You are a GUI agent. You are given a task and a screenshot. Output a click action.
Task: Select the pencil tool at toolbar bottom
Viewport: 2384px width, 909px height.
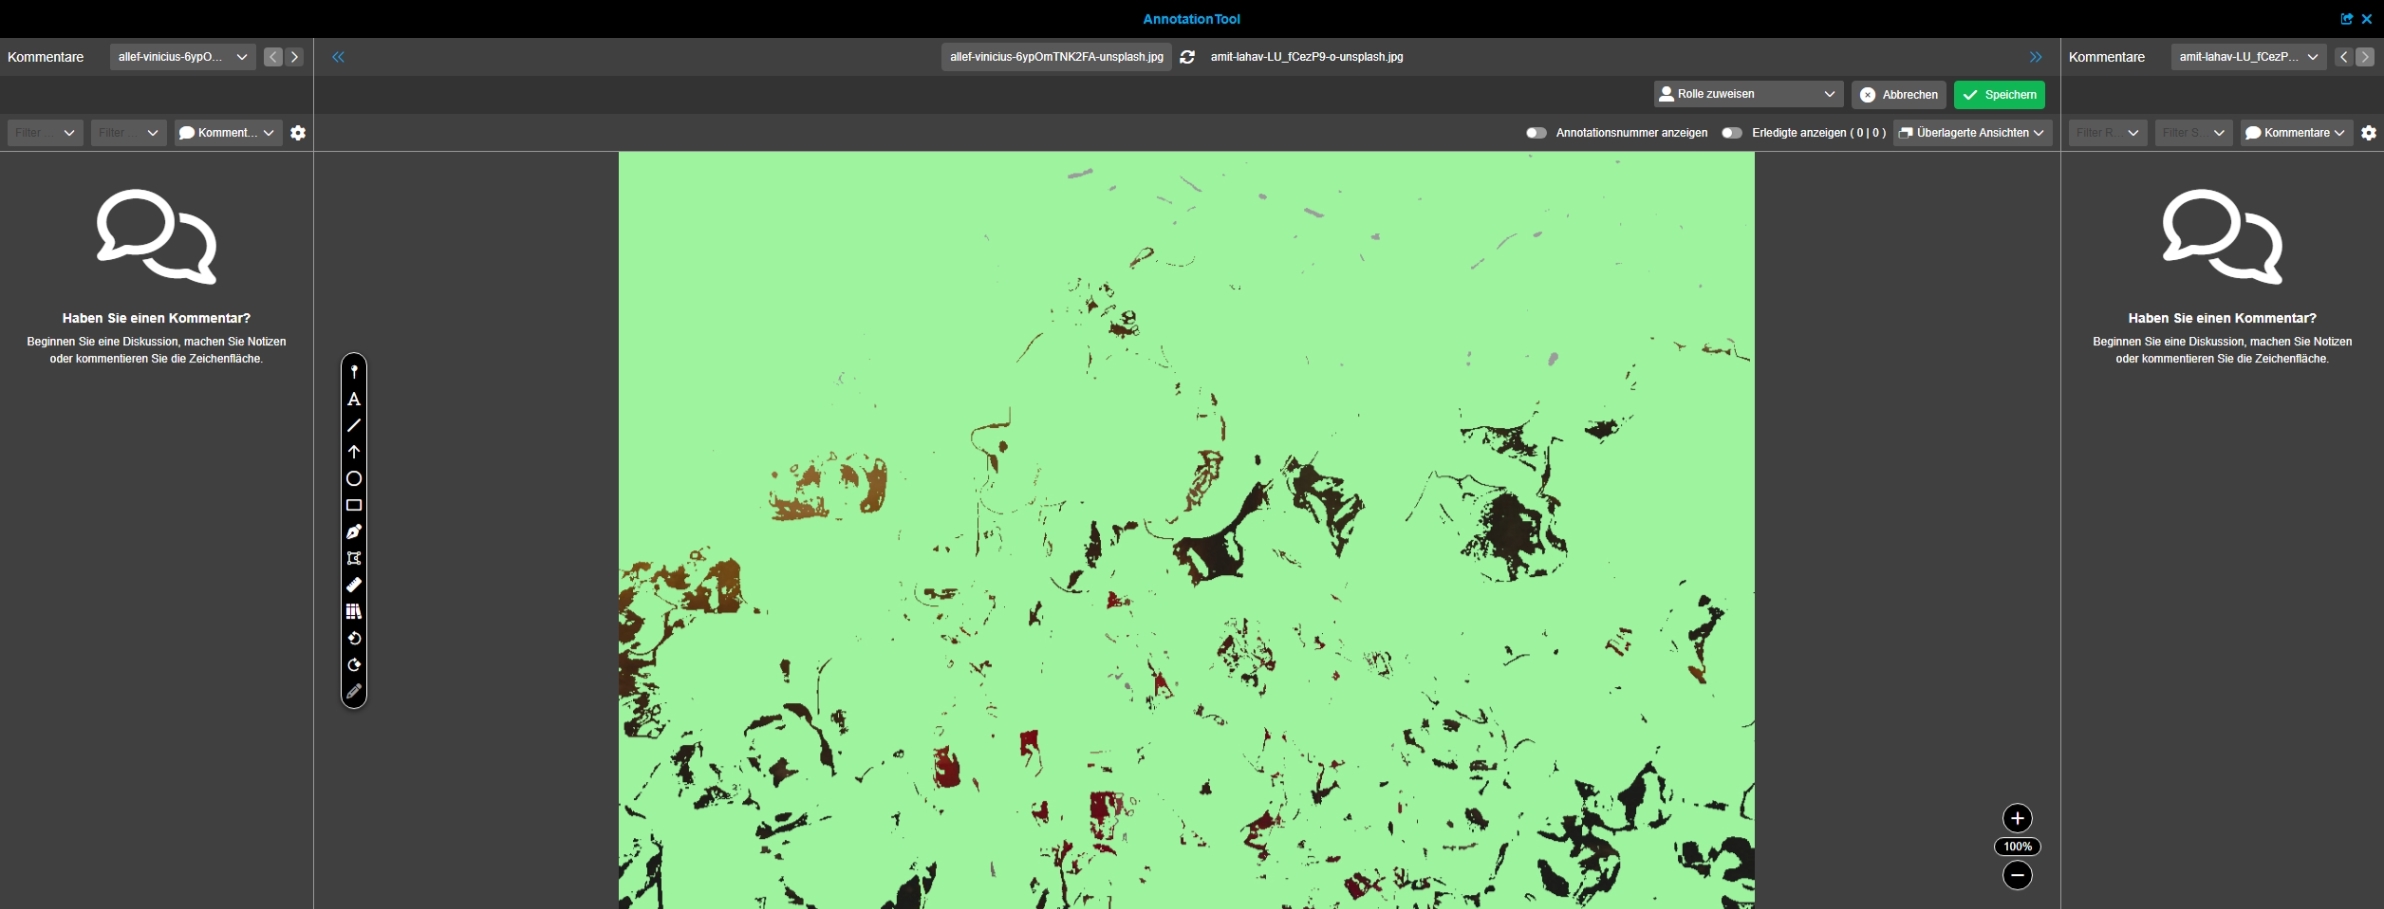(354, 691)
